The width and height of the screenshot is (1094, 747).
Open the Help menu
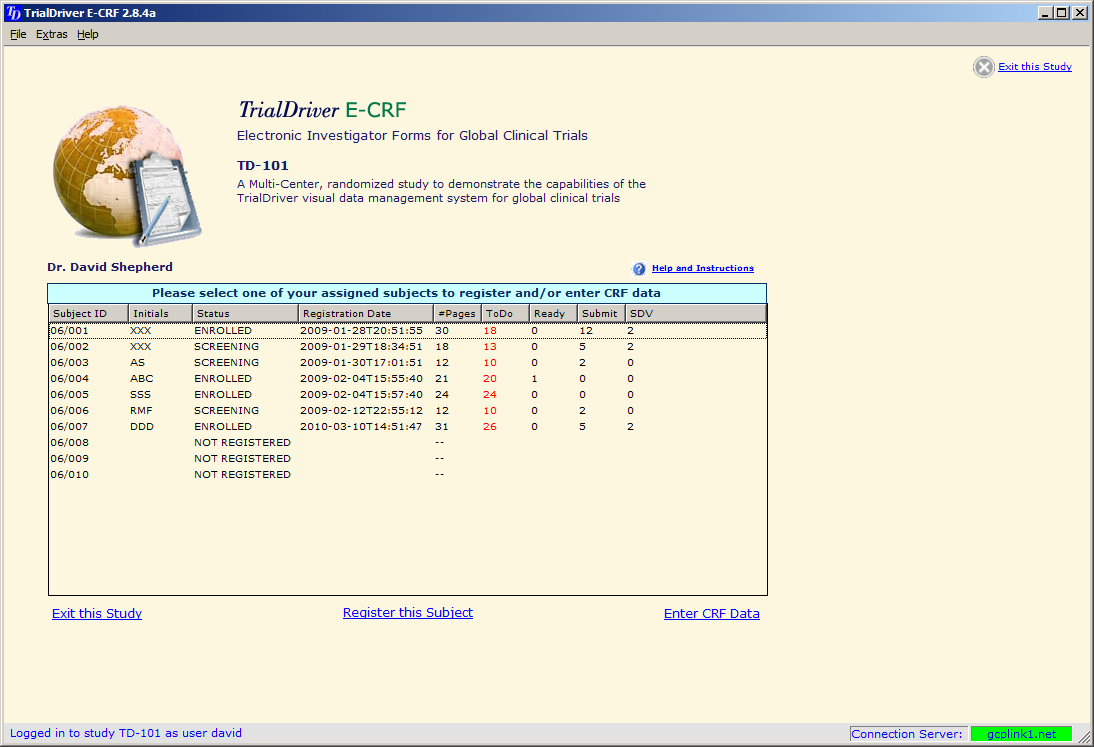[88, 34]
